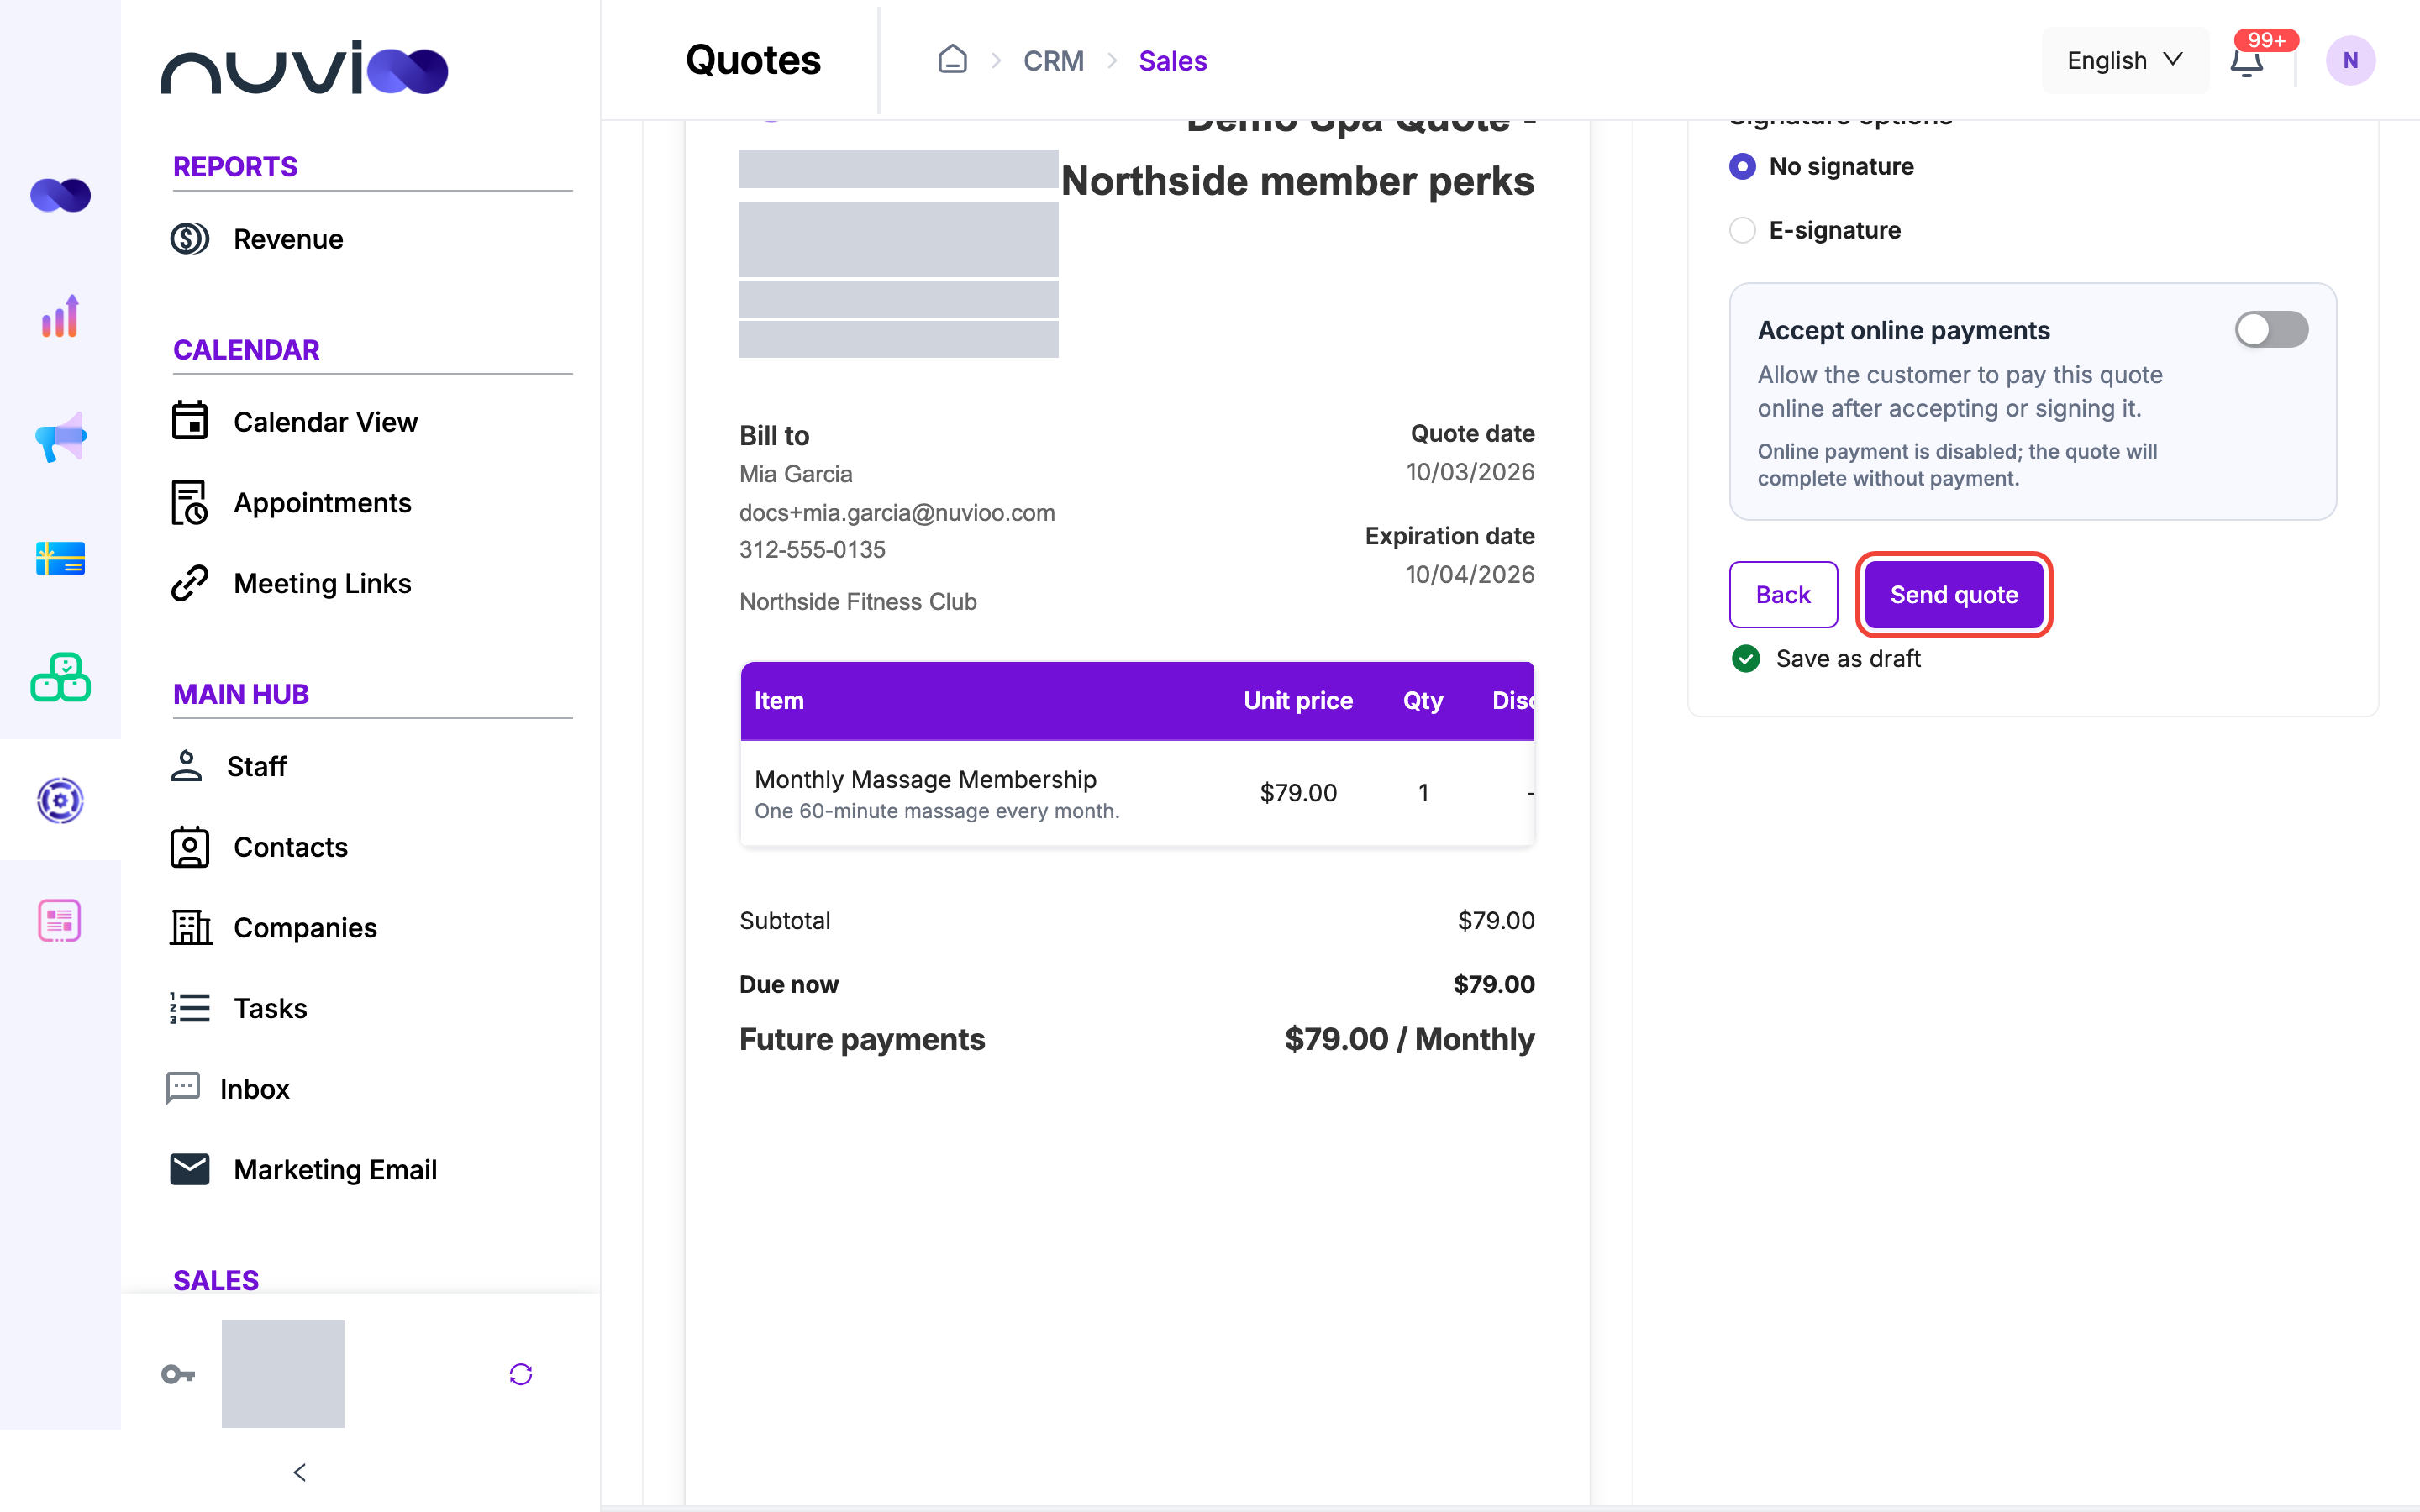Toggle the Save as draft checkmark
Viewport: 2420px width, 1512px height.
(x=1745, y=659)
